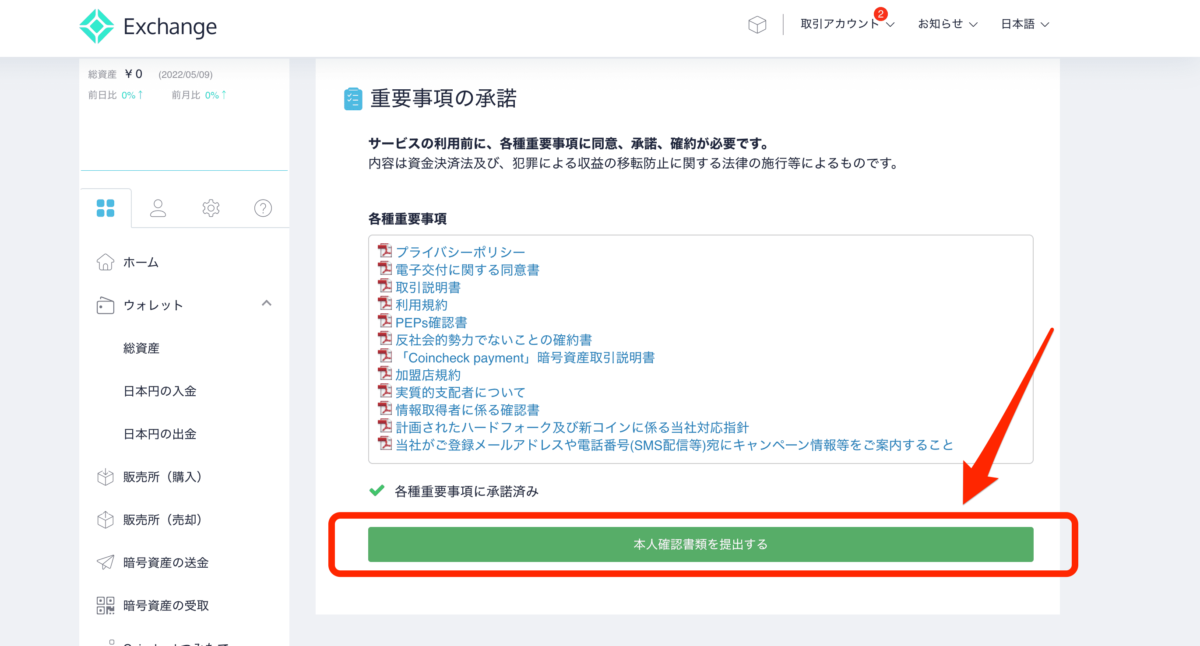Open the プライバシーポリシー PDF link

point(460,252)
